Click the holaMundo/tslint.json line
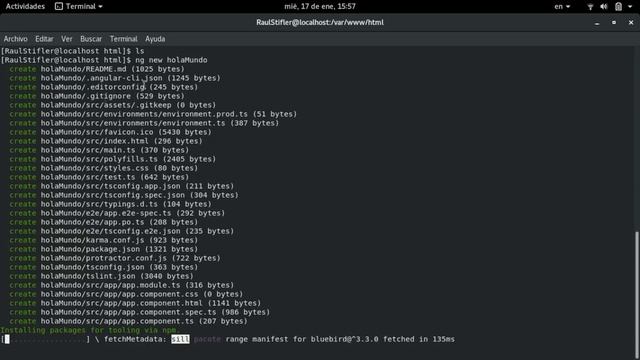 [101, 276]
